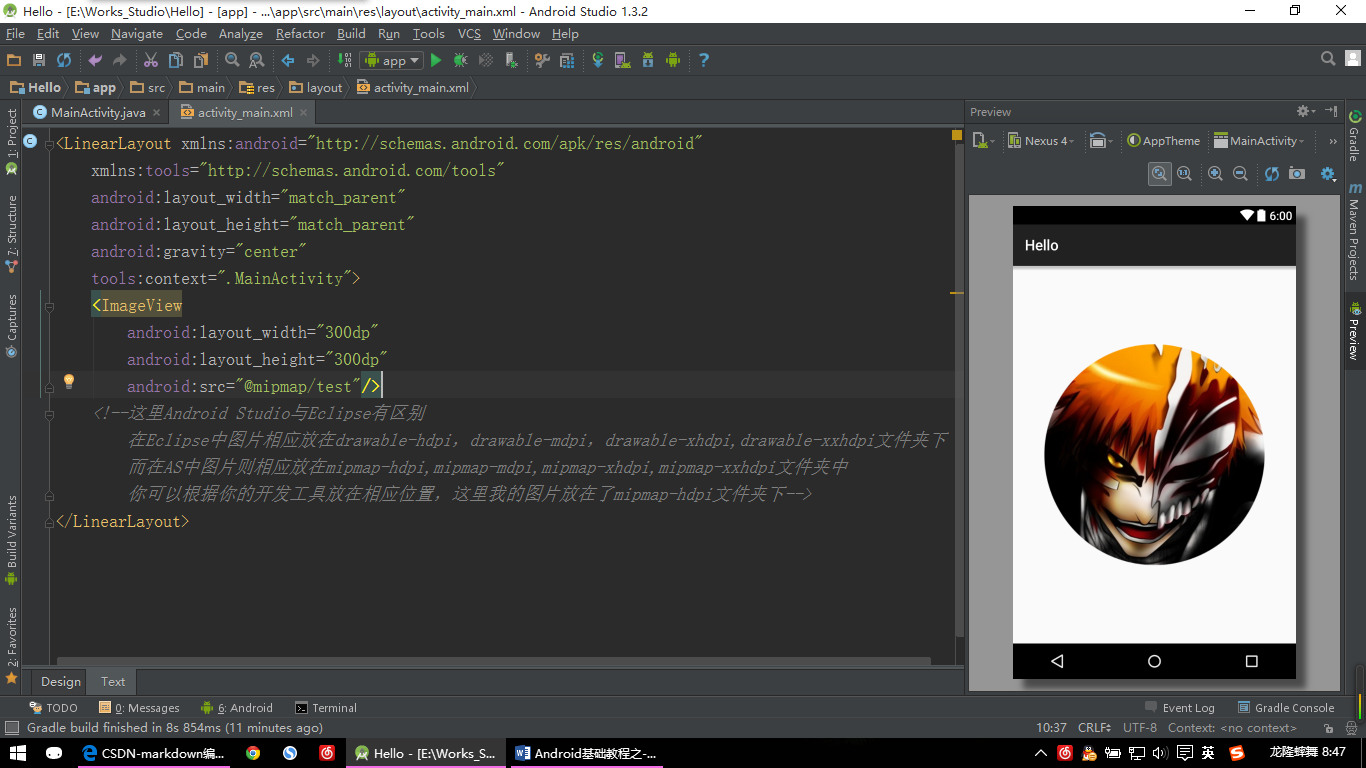The width and height of the screenshot is (1366, 768).
Task: Set Preview zoom to actual size
Action: pyautogui.click(x=1184, y=173)
